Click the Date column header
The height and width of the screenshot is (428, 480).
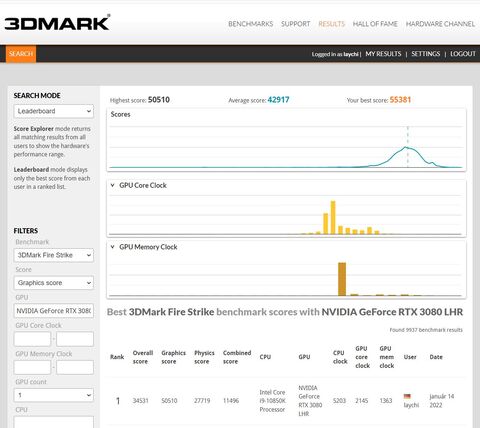pyautogui.click(x=436, y=357)
